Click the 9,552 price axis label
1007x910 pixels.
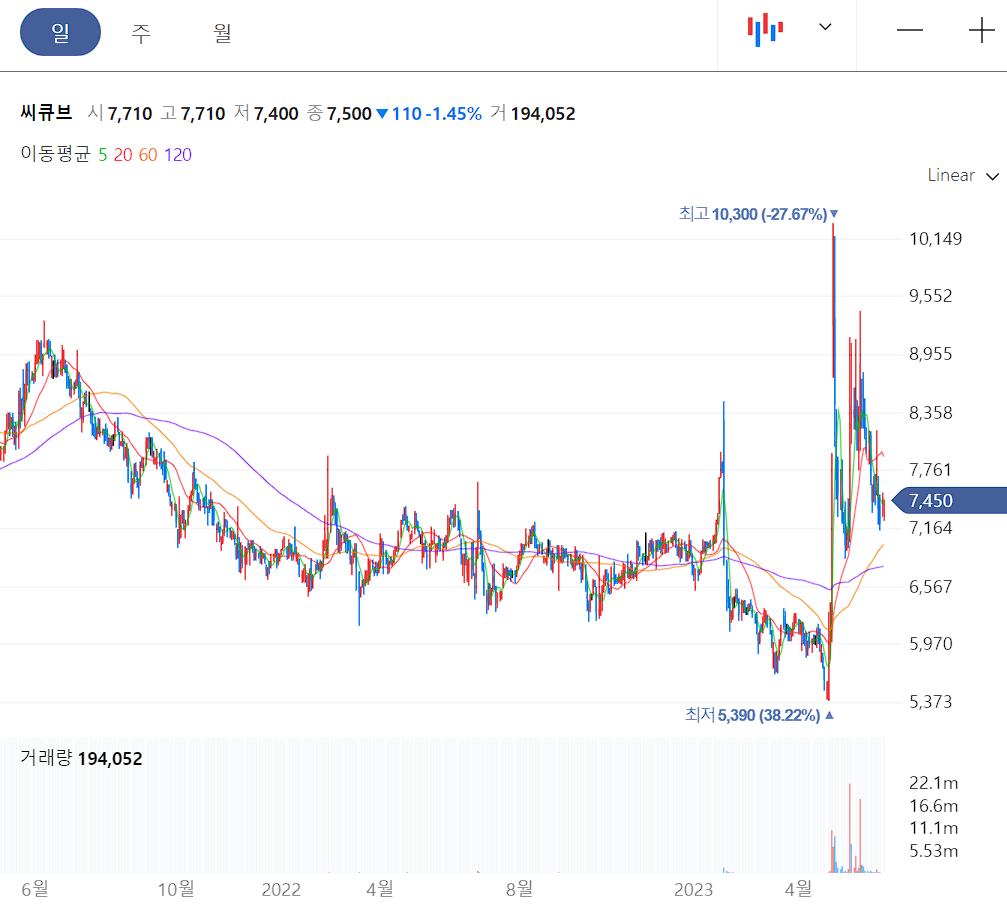click(x=931, y=296)
